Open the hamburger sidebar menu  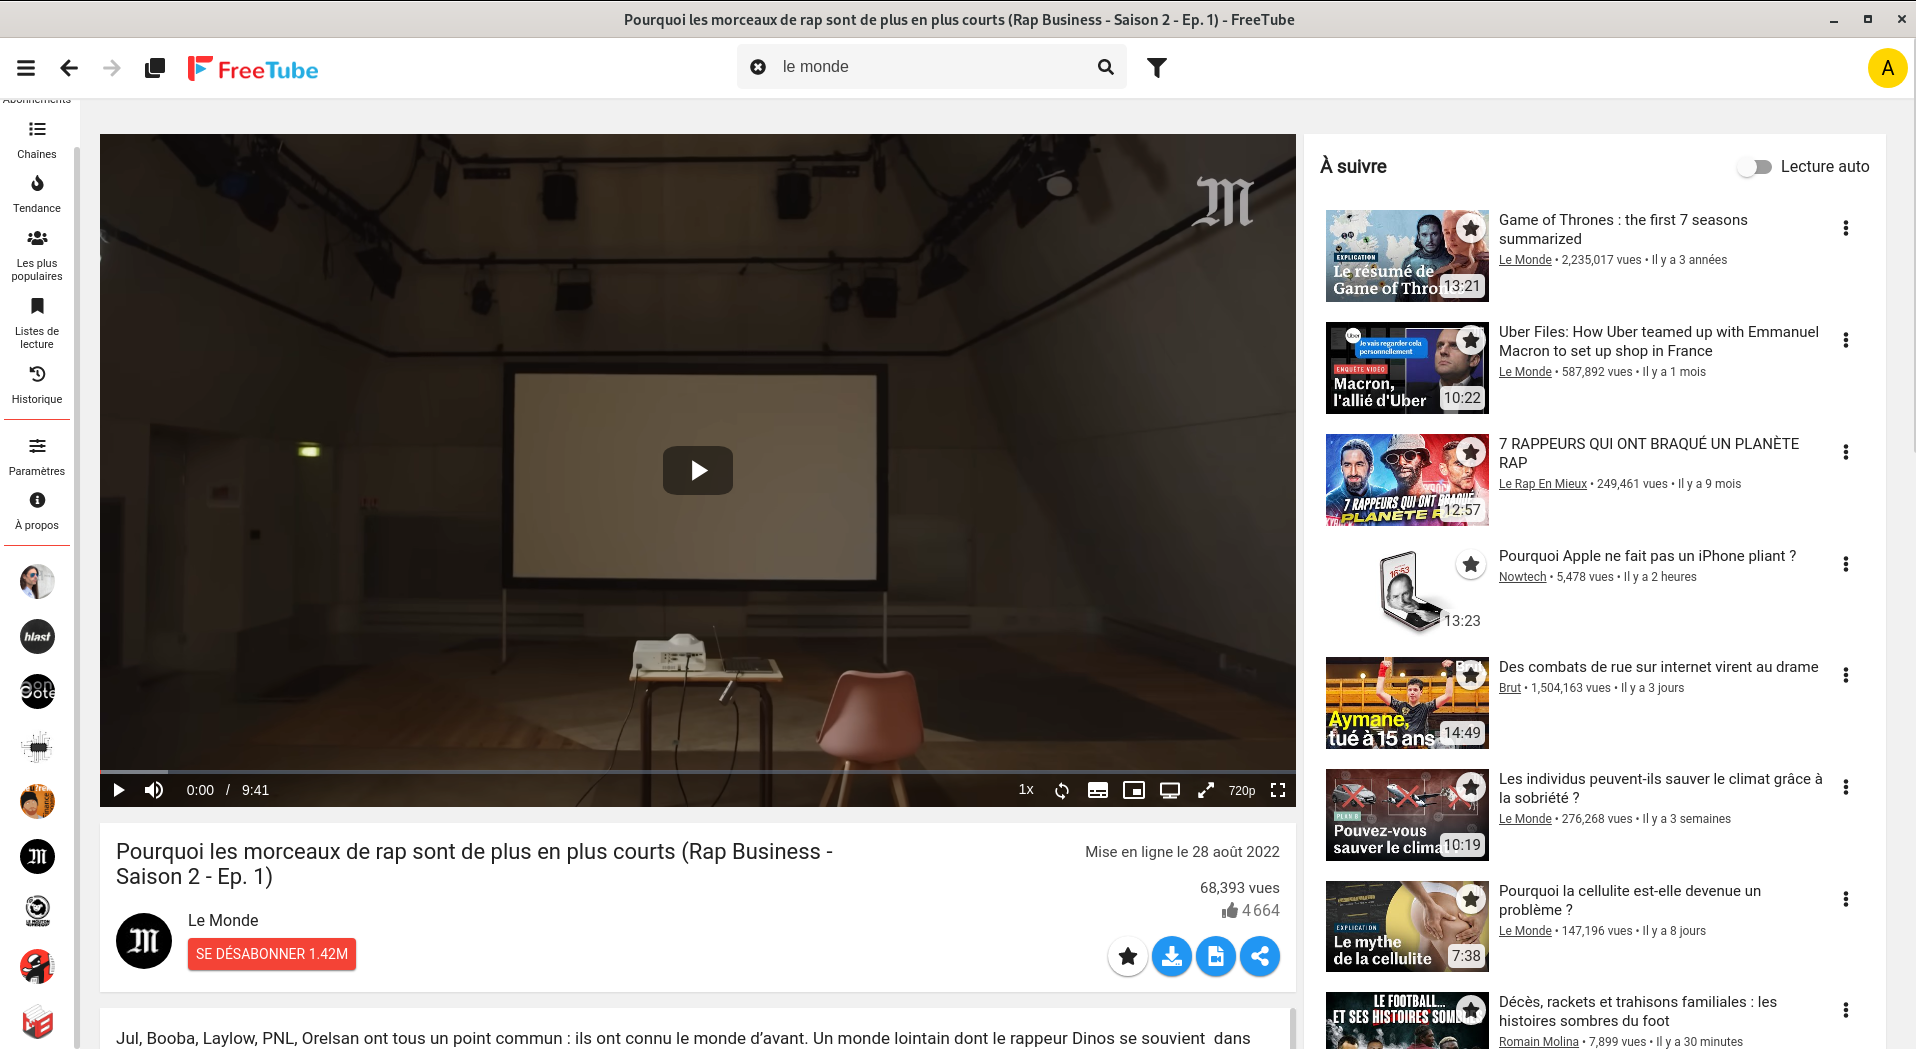pyautogui.click(x=26, y=68)
